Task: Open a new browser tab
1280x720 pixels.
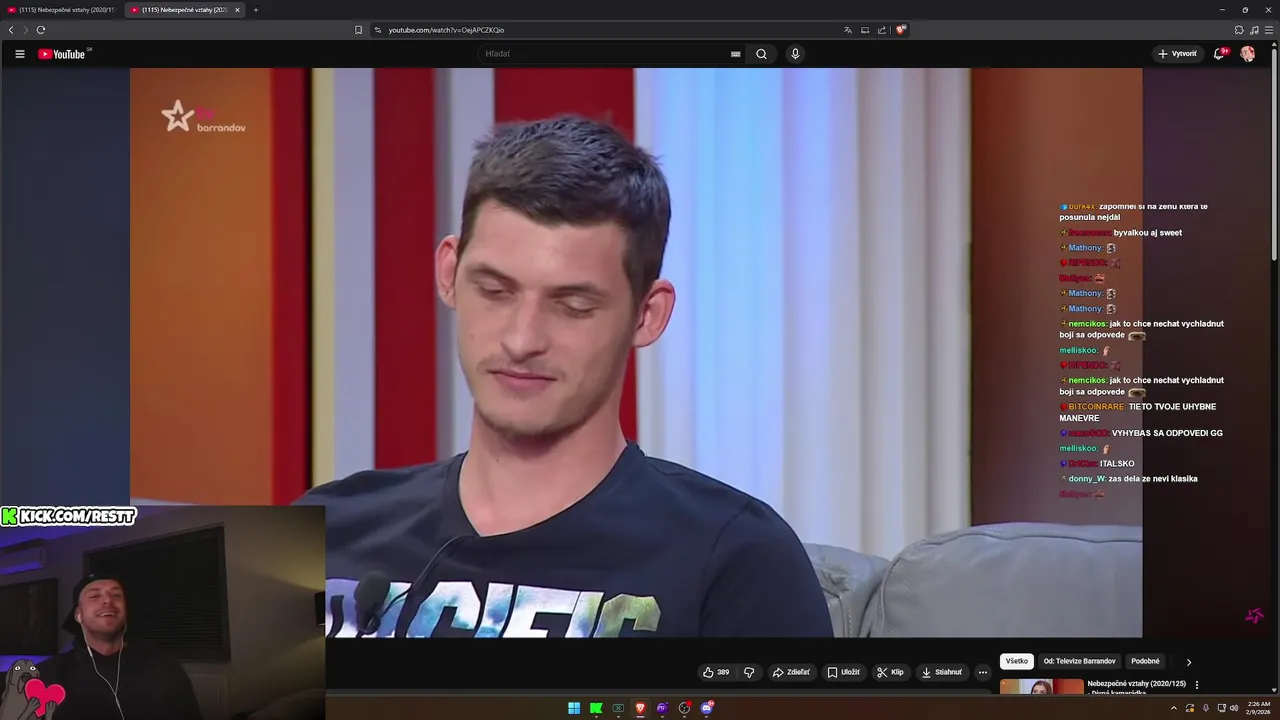Action: [x=255, y=10]
